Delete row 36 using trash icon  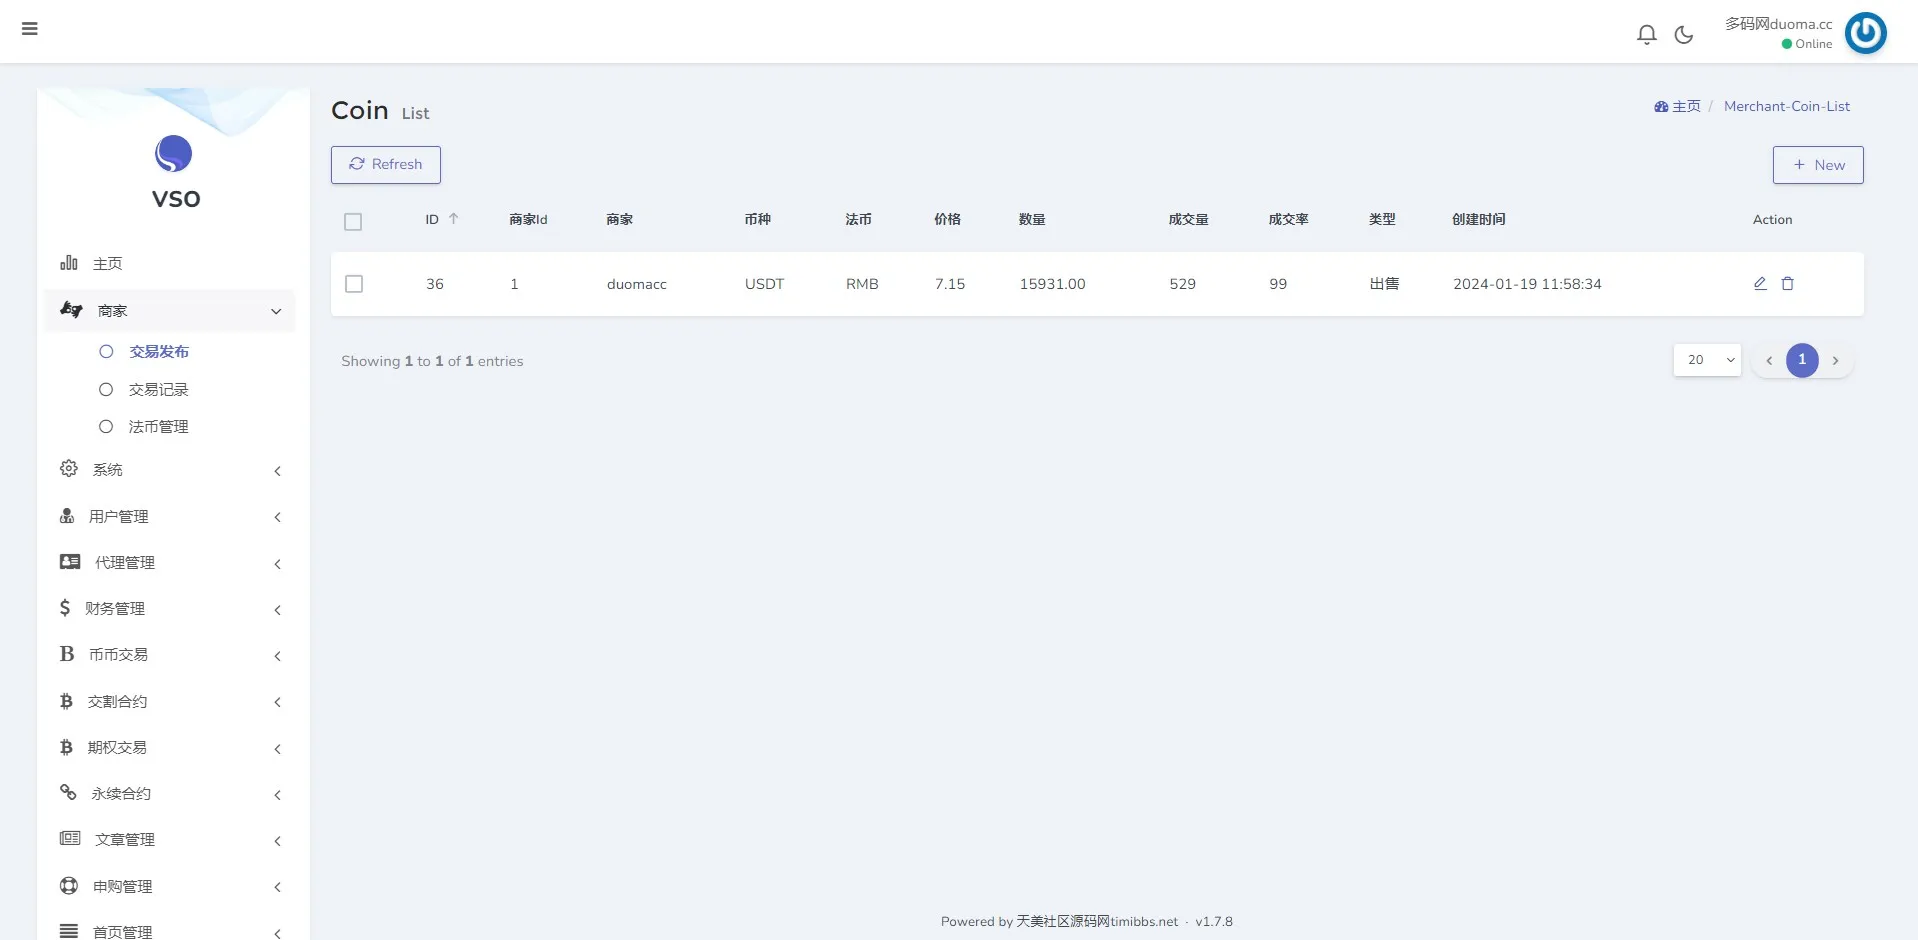[x=1788, y=284]
